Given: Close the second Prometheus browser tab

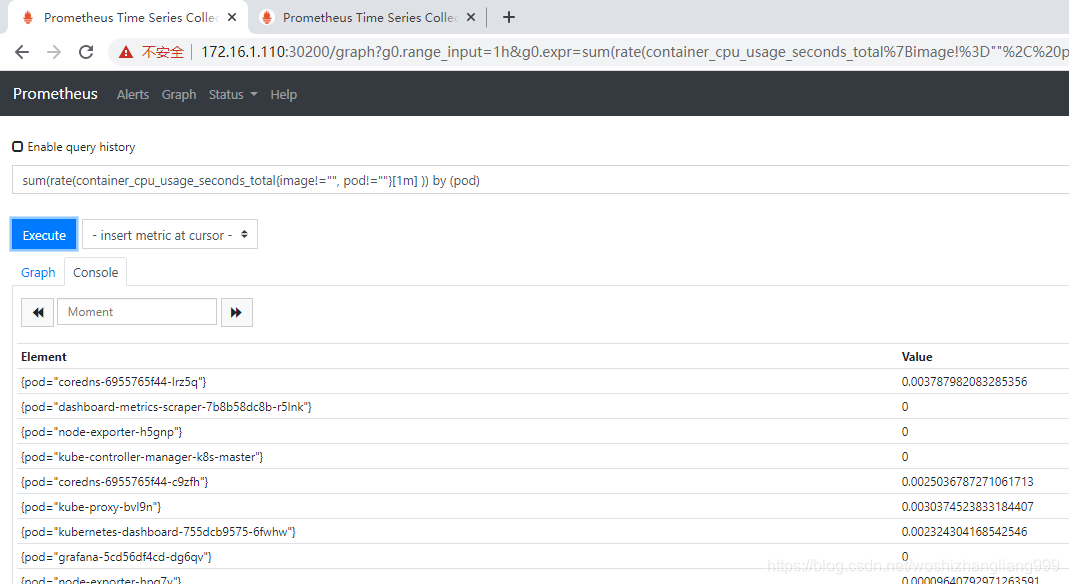Looking at the screenshot, I should click(x=470, y=17).
